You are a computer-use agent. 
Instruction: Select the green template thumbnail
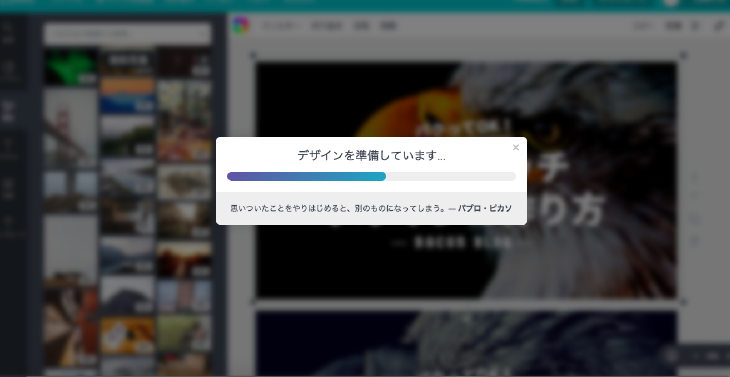(x=71, y=67)
